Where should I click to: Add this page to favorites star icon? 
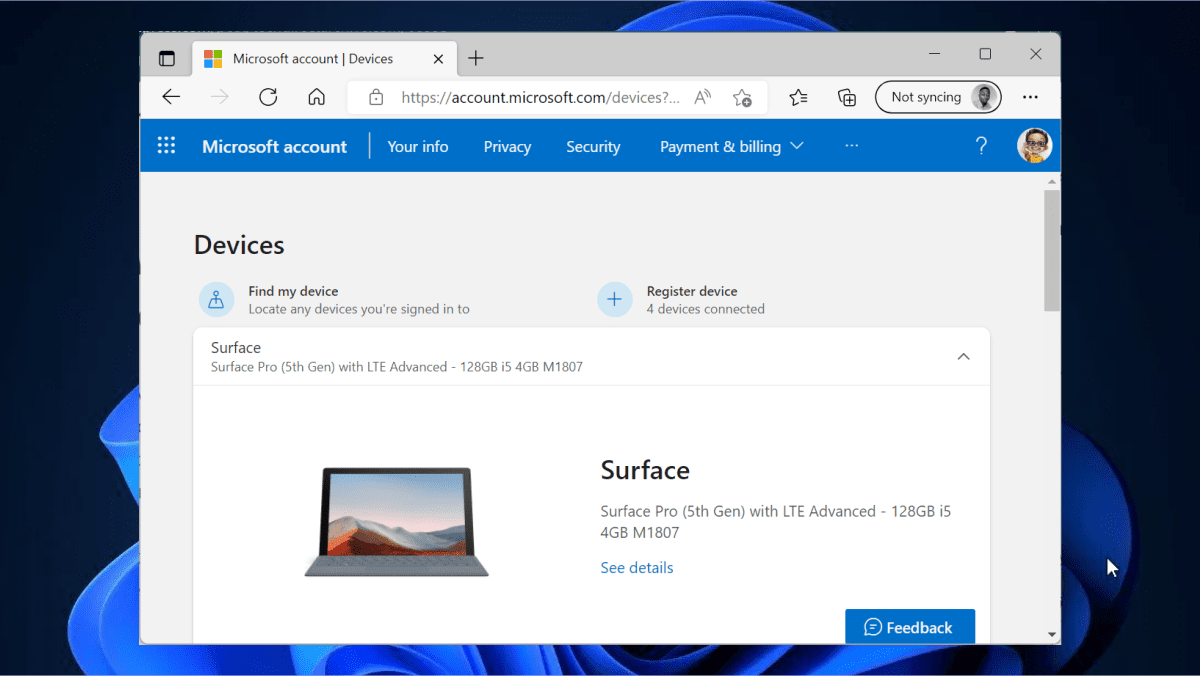(742, 97)
